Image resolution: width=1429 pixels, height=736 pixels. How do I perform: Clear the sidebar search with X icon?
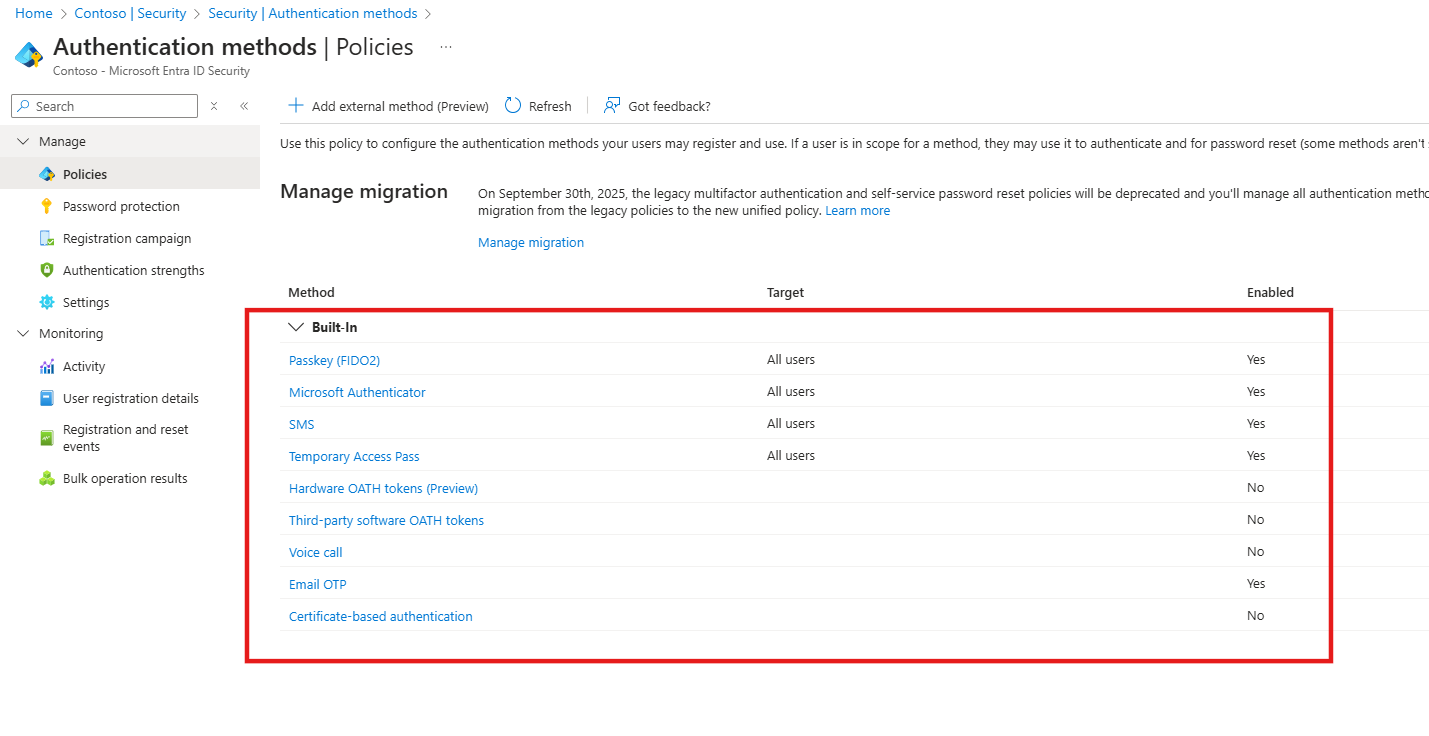click(x=214, y=106)
